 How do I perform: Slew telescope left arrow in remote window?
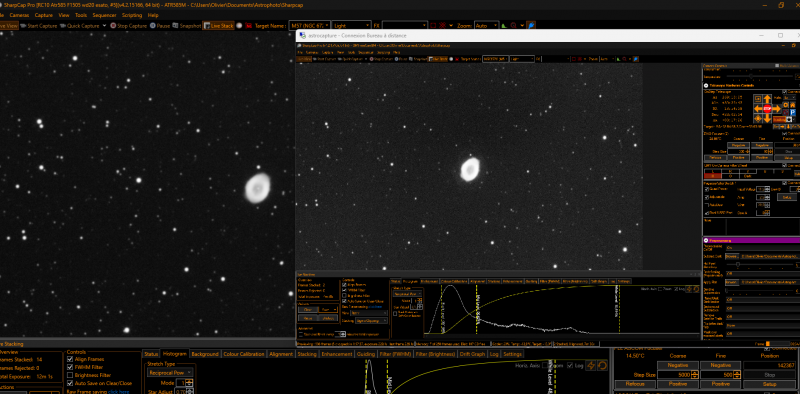click(758, 109)
